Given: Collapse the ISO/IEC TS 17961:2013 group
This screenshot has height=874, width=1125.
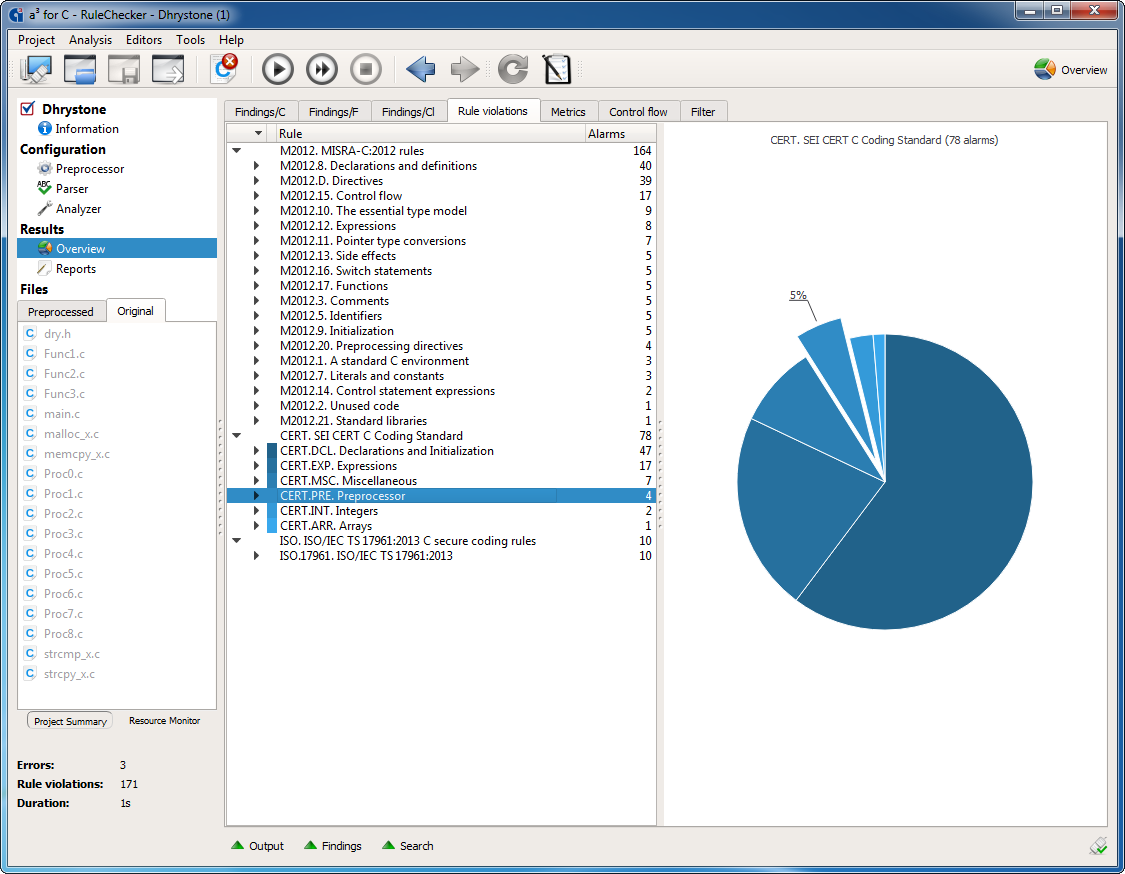Looking at the screenshot, I should (x=237, y=540).
